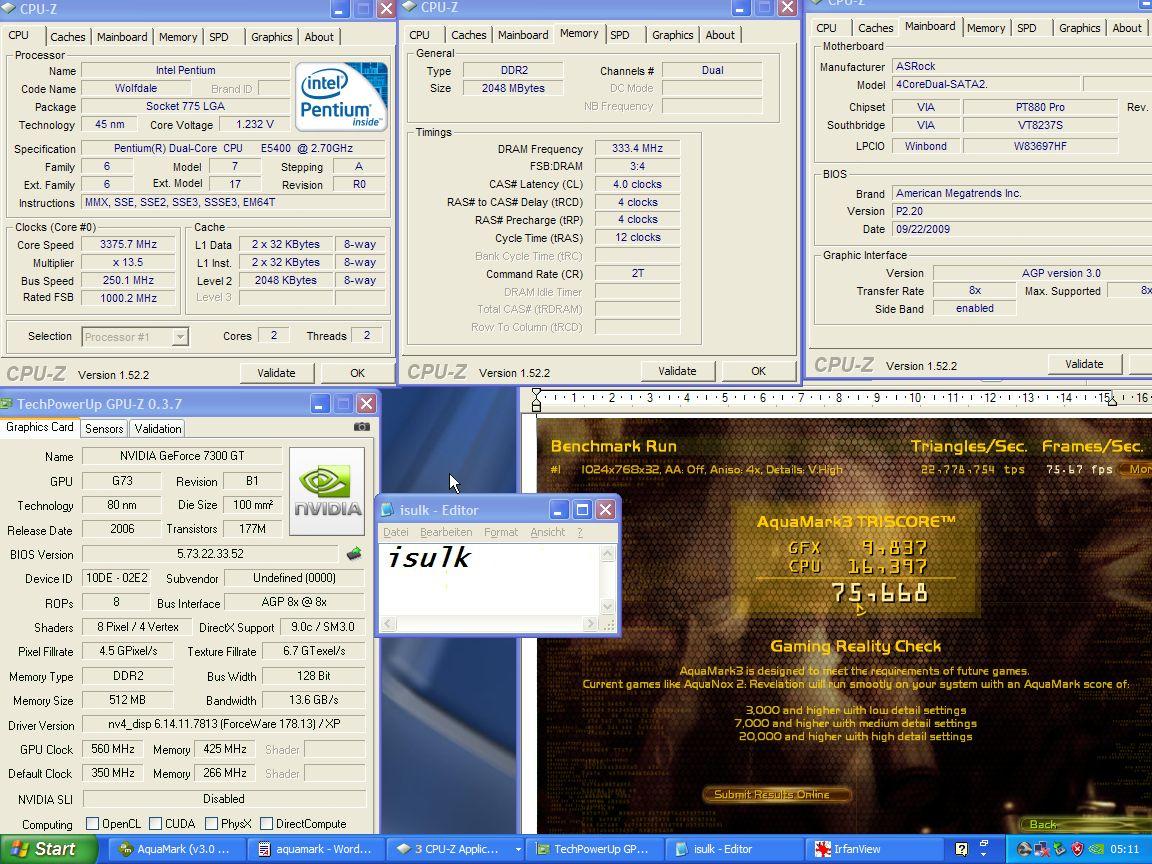Select the Sensors tab in GPU-Z

104,428
